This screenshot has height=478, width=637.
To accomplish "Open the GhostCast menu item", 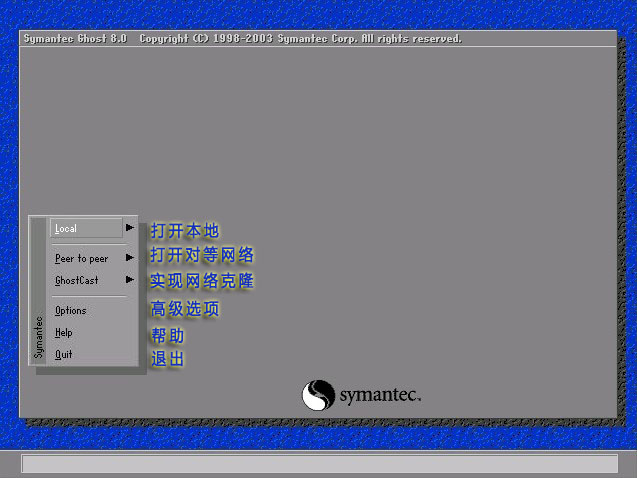I will pyautogui.click(x=76, y=280).
